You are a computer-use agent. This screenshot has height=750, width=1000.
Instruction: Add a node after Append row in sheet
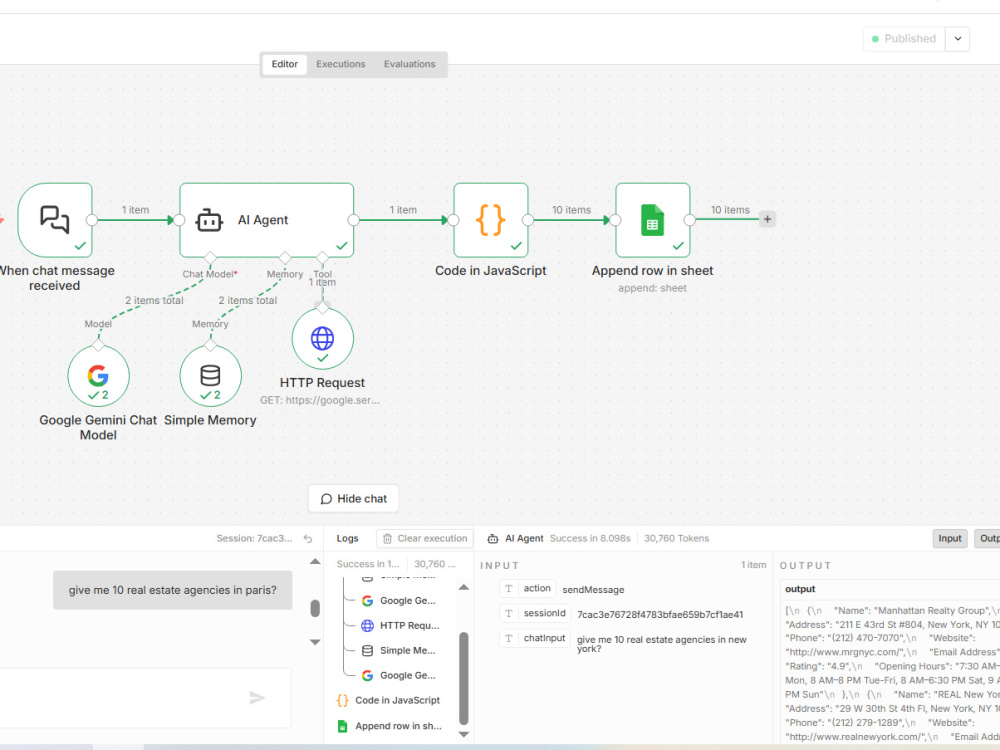coord(767,219)
